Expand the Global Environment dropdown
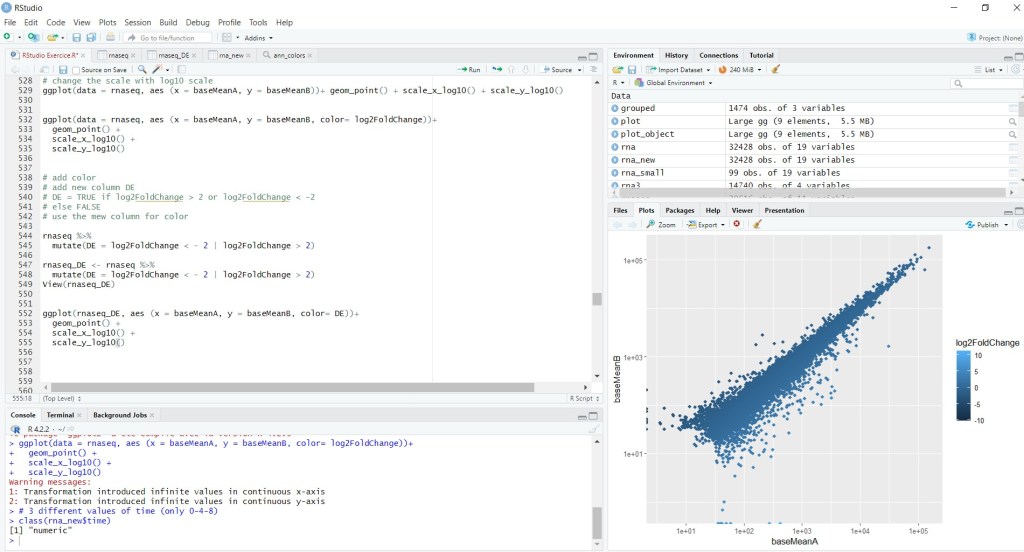This screenshot has height=552, width=1024. coord(671,83)
